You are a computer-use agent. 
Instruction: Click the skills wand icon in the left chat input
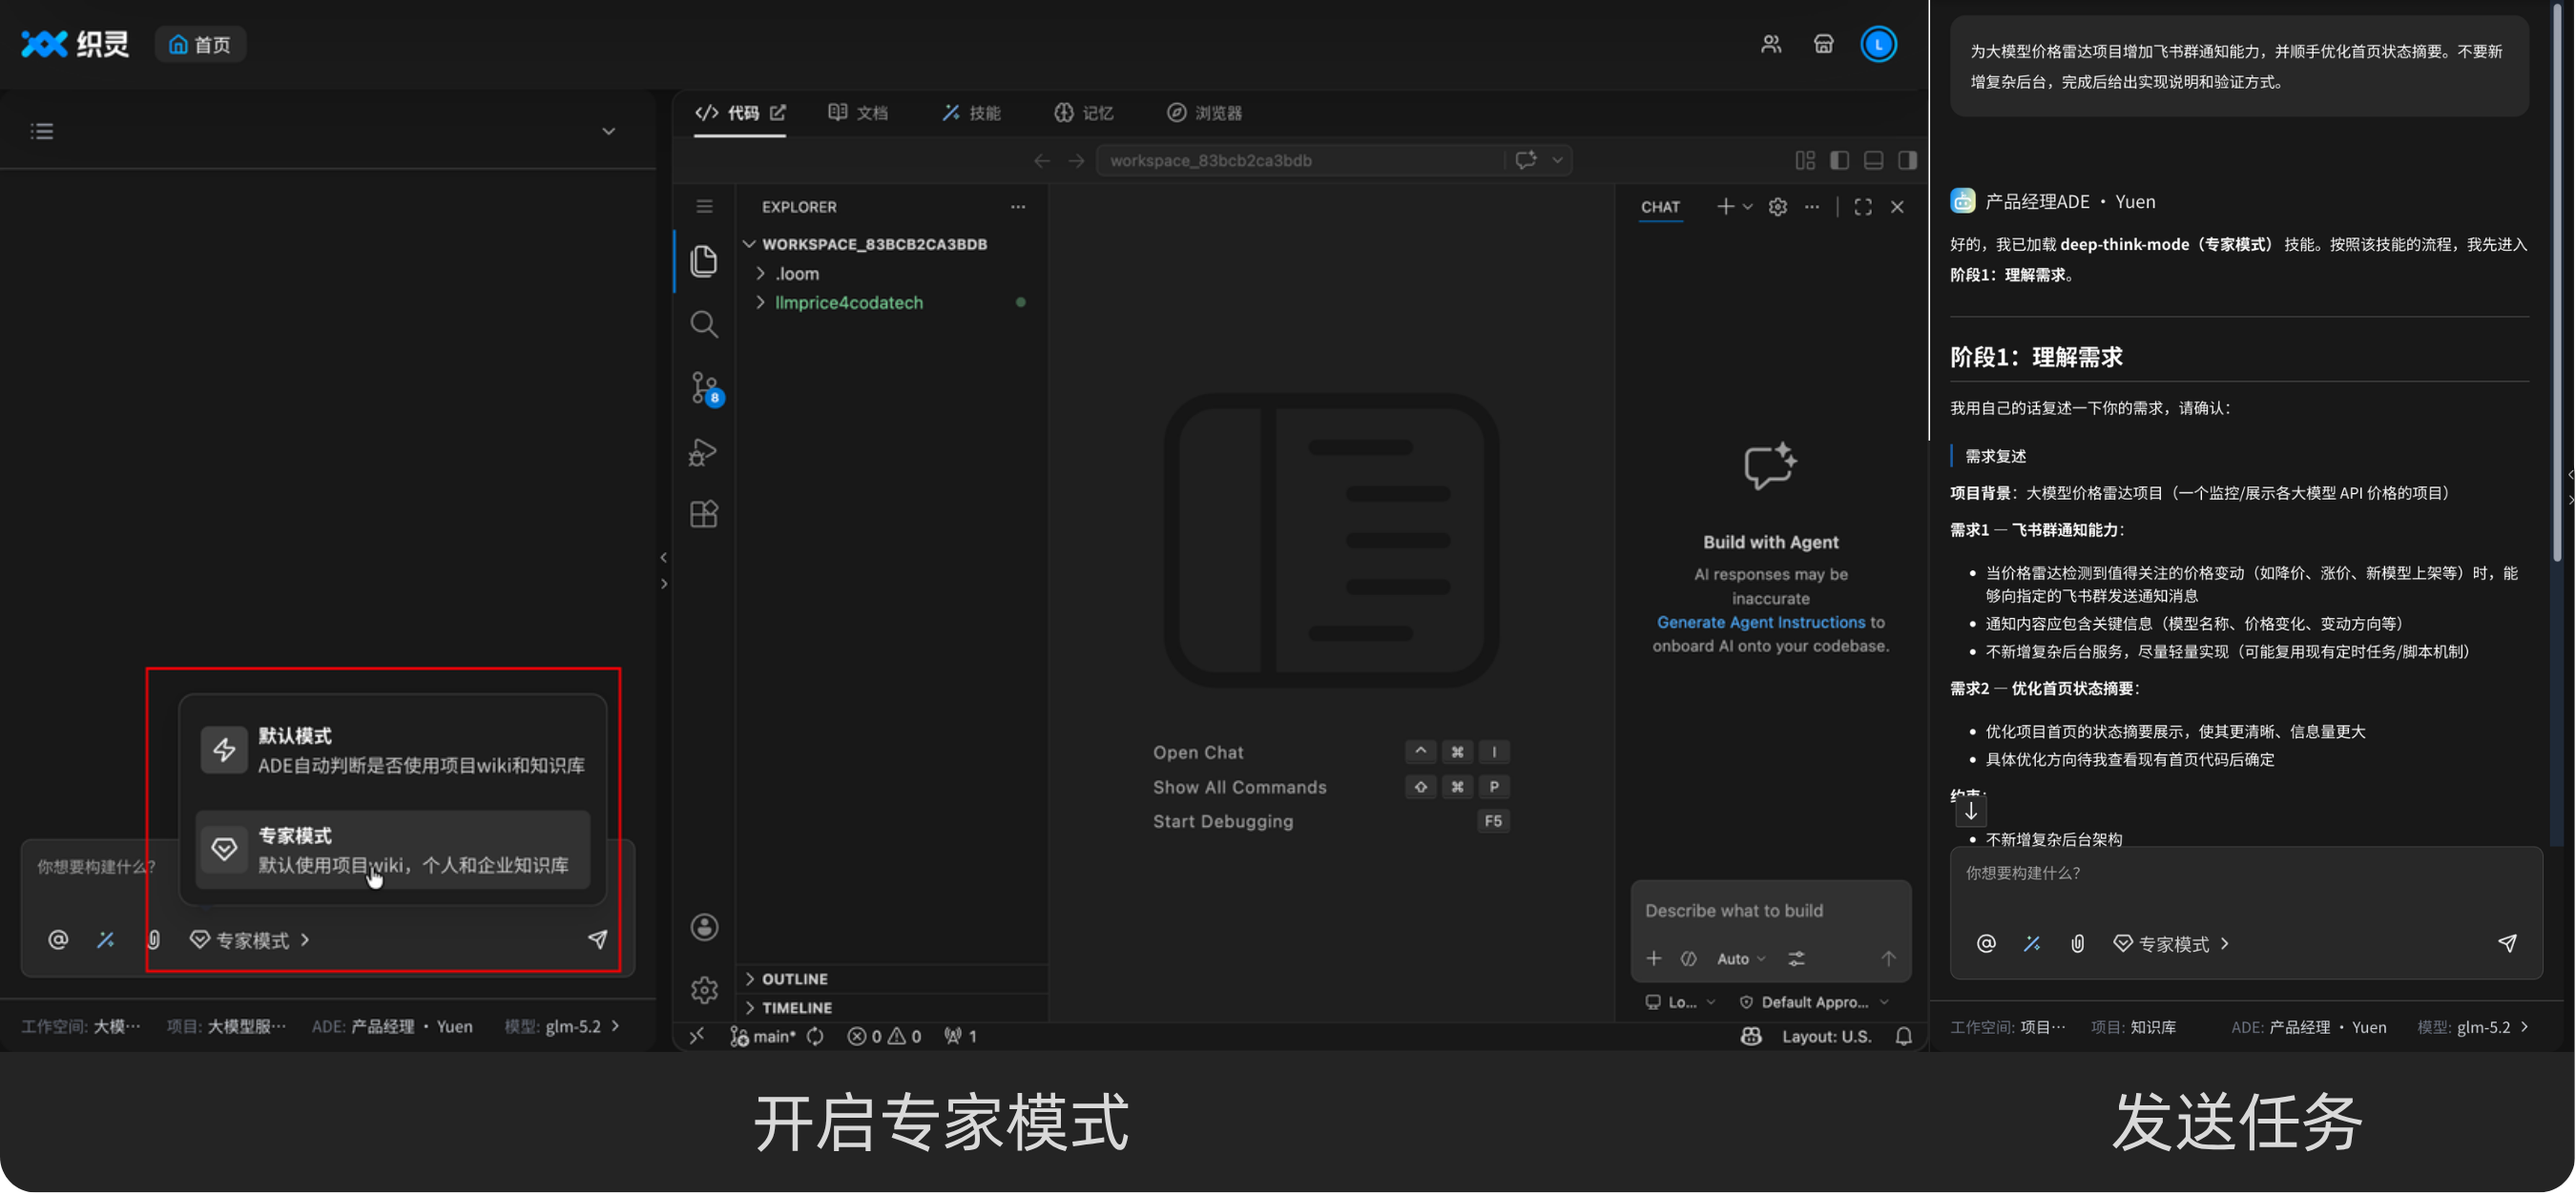click(x=105, y=939)
